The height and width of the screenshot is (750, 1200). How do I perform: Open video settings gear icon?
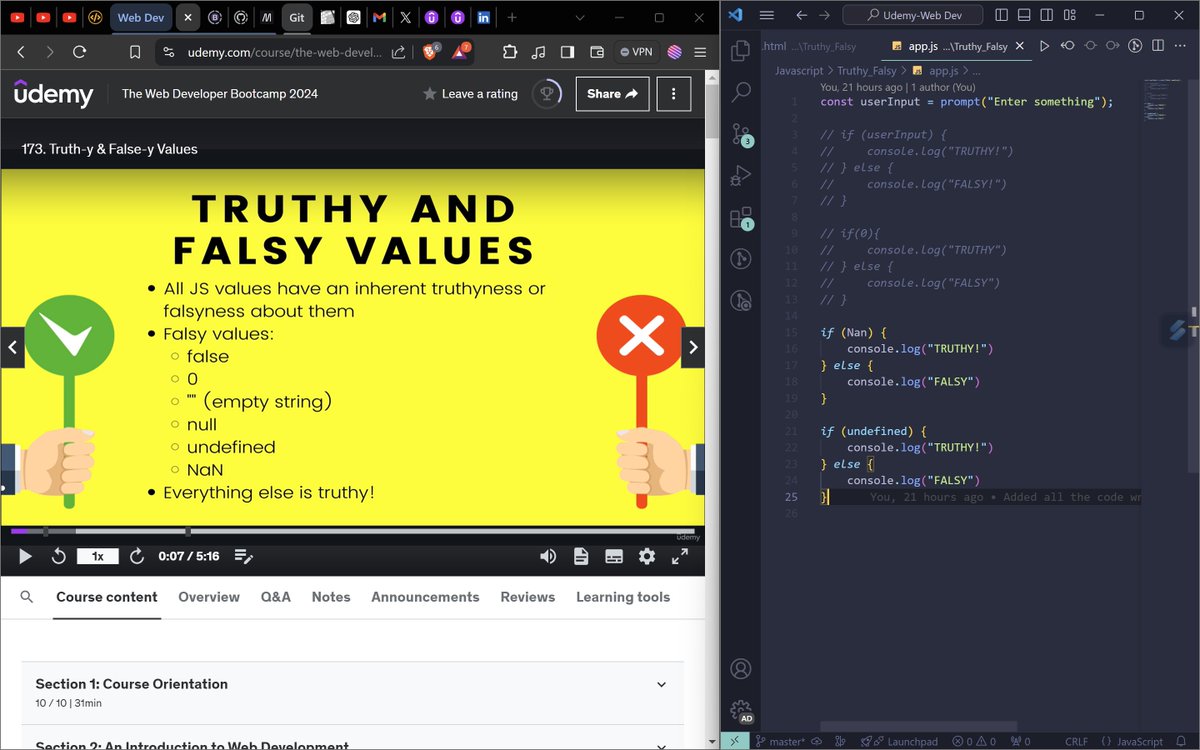pyautogui.click(x=647, y=556)
